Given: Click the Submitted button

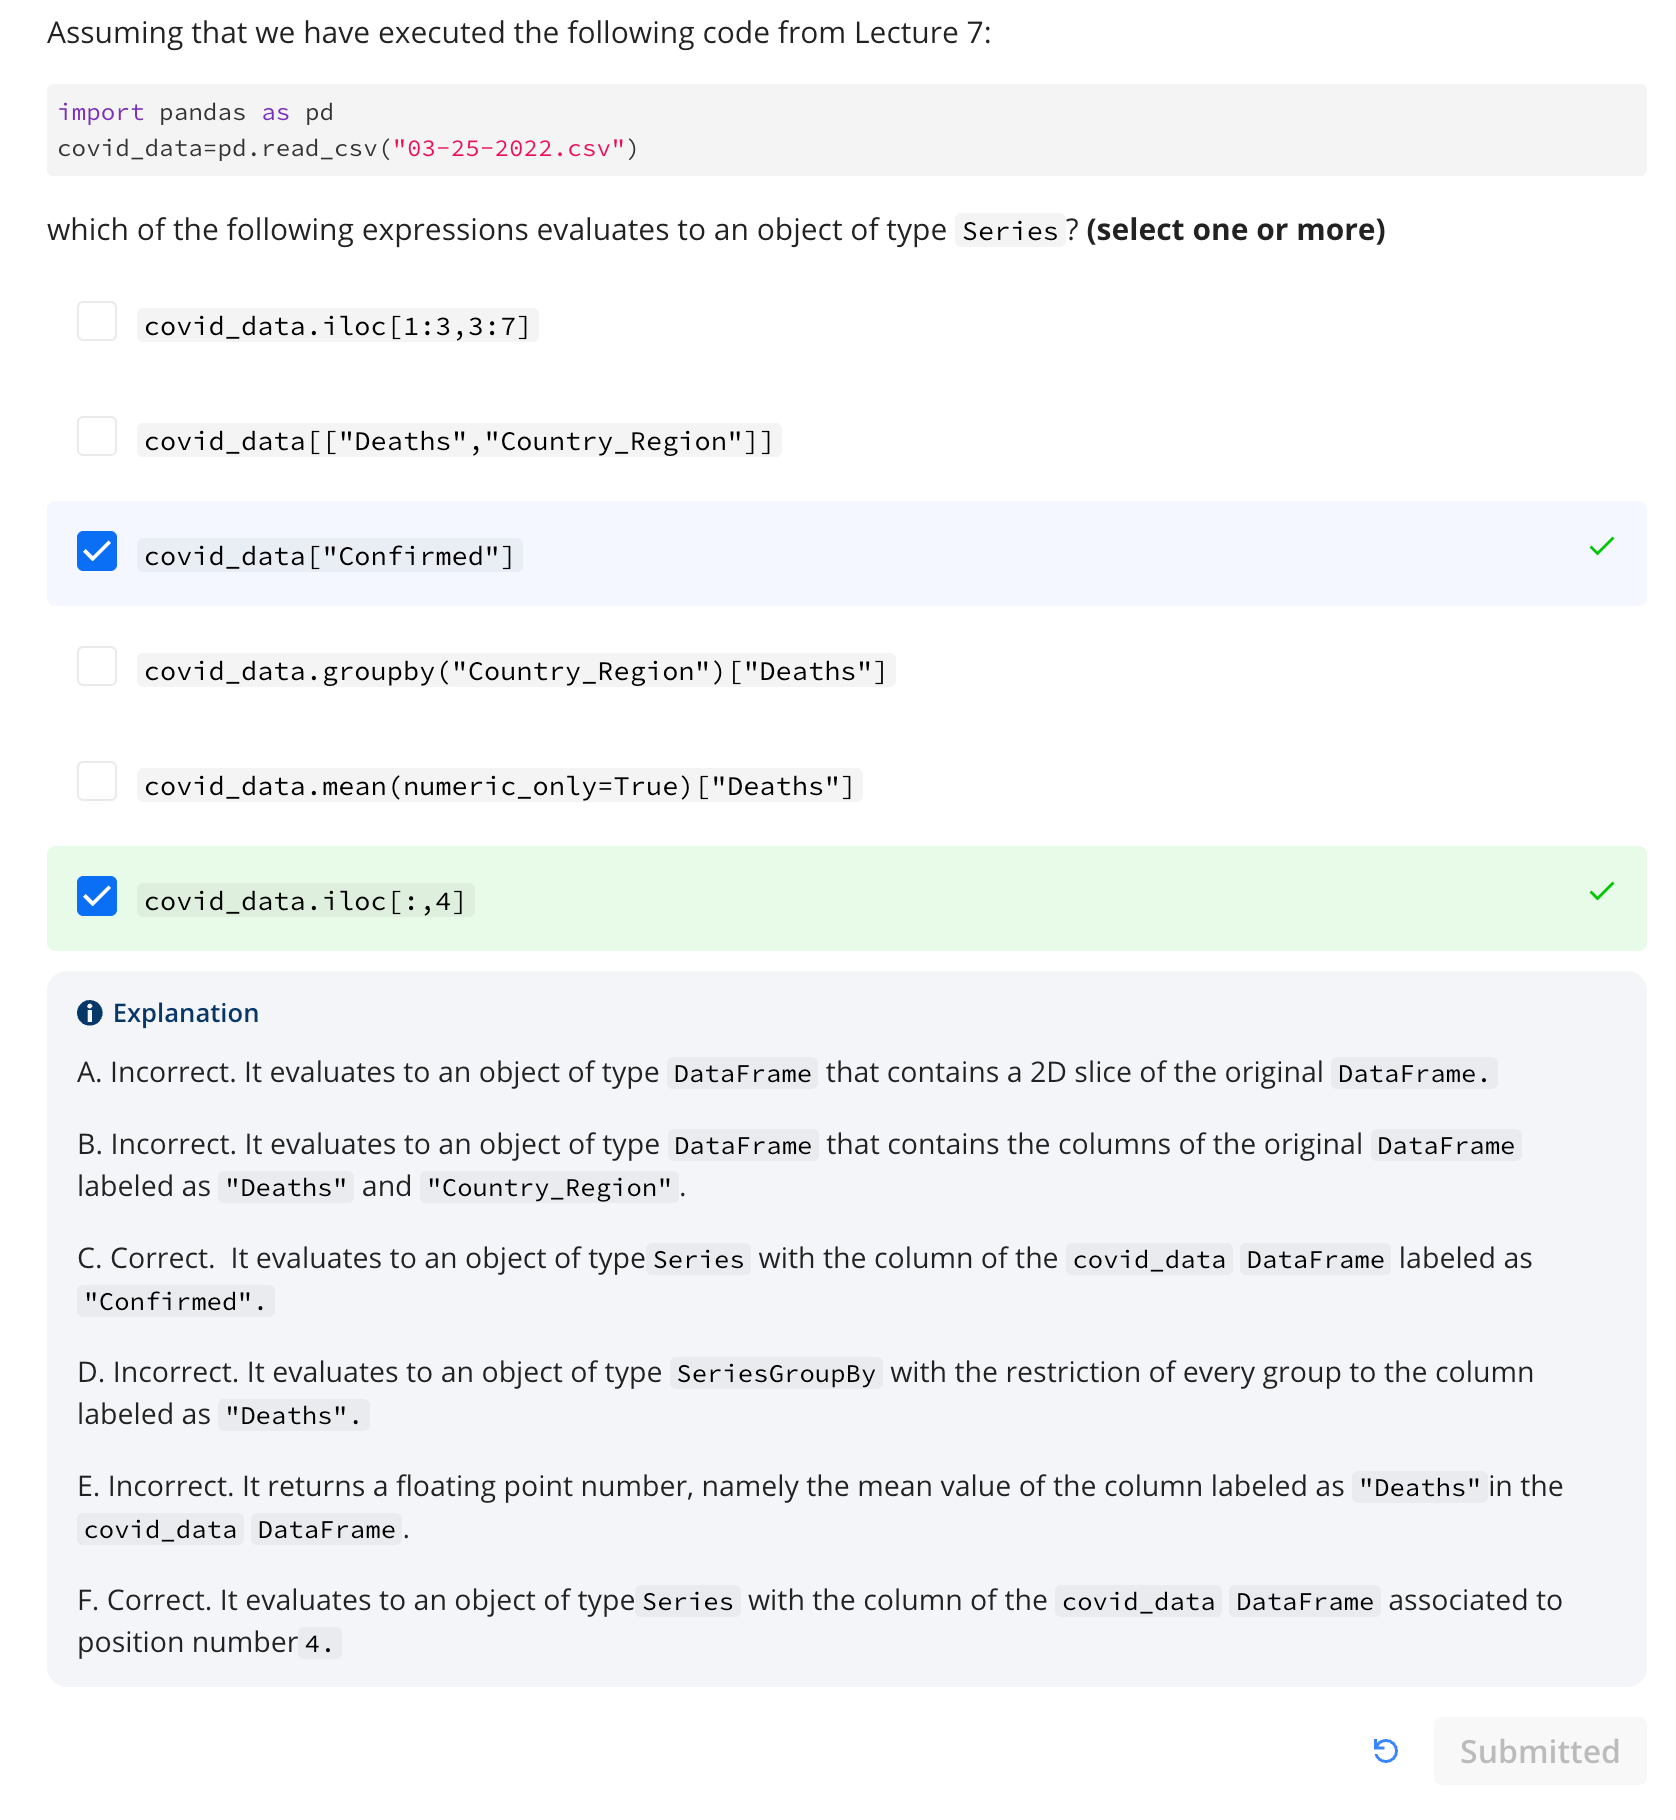Looking at the screenshot, I should (1539, 1751).
